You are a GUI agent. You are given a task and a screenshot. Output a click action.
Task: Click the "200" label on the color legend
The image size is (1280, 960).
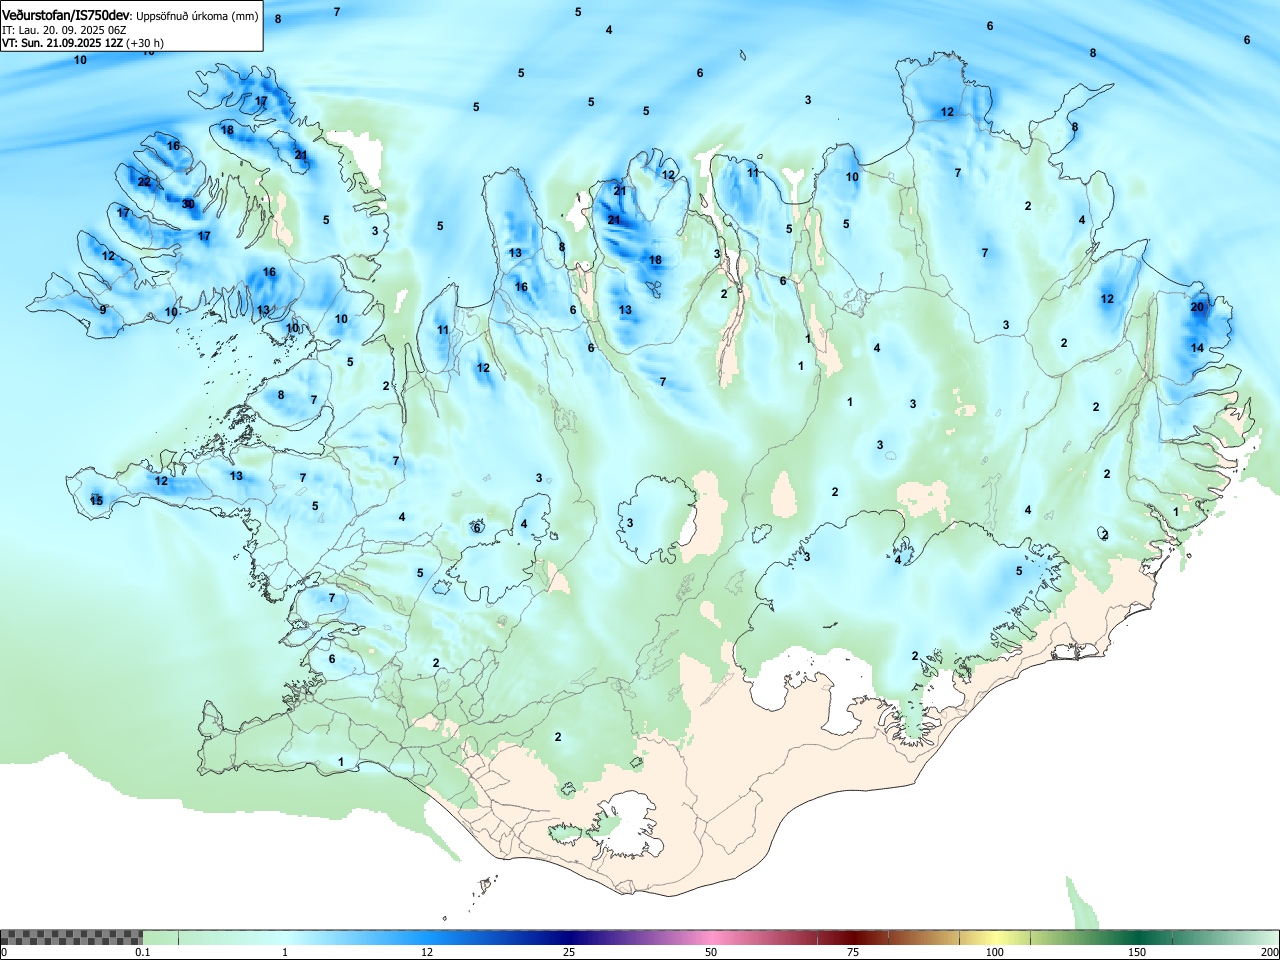coord(1269,952)
